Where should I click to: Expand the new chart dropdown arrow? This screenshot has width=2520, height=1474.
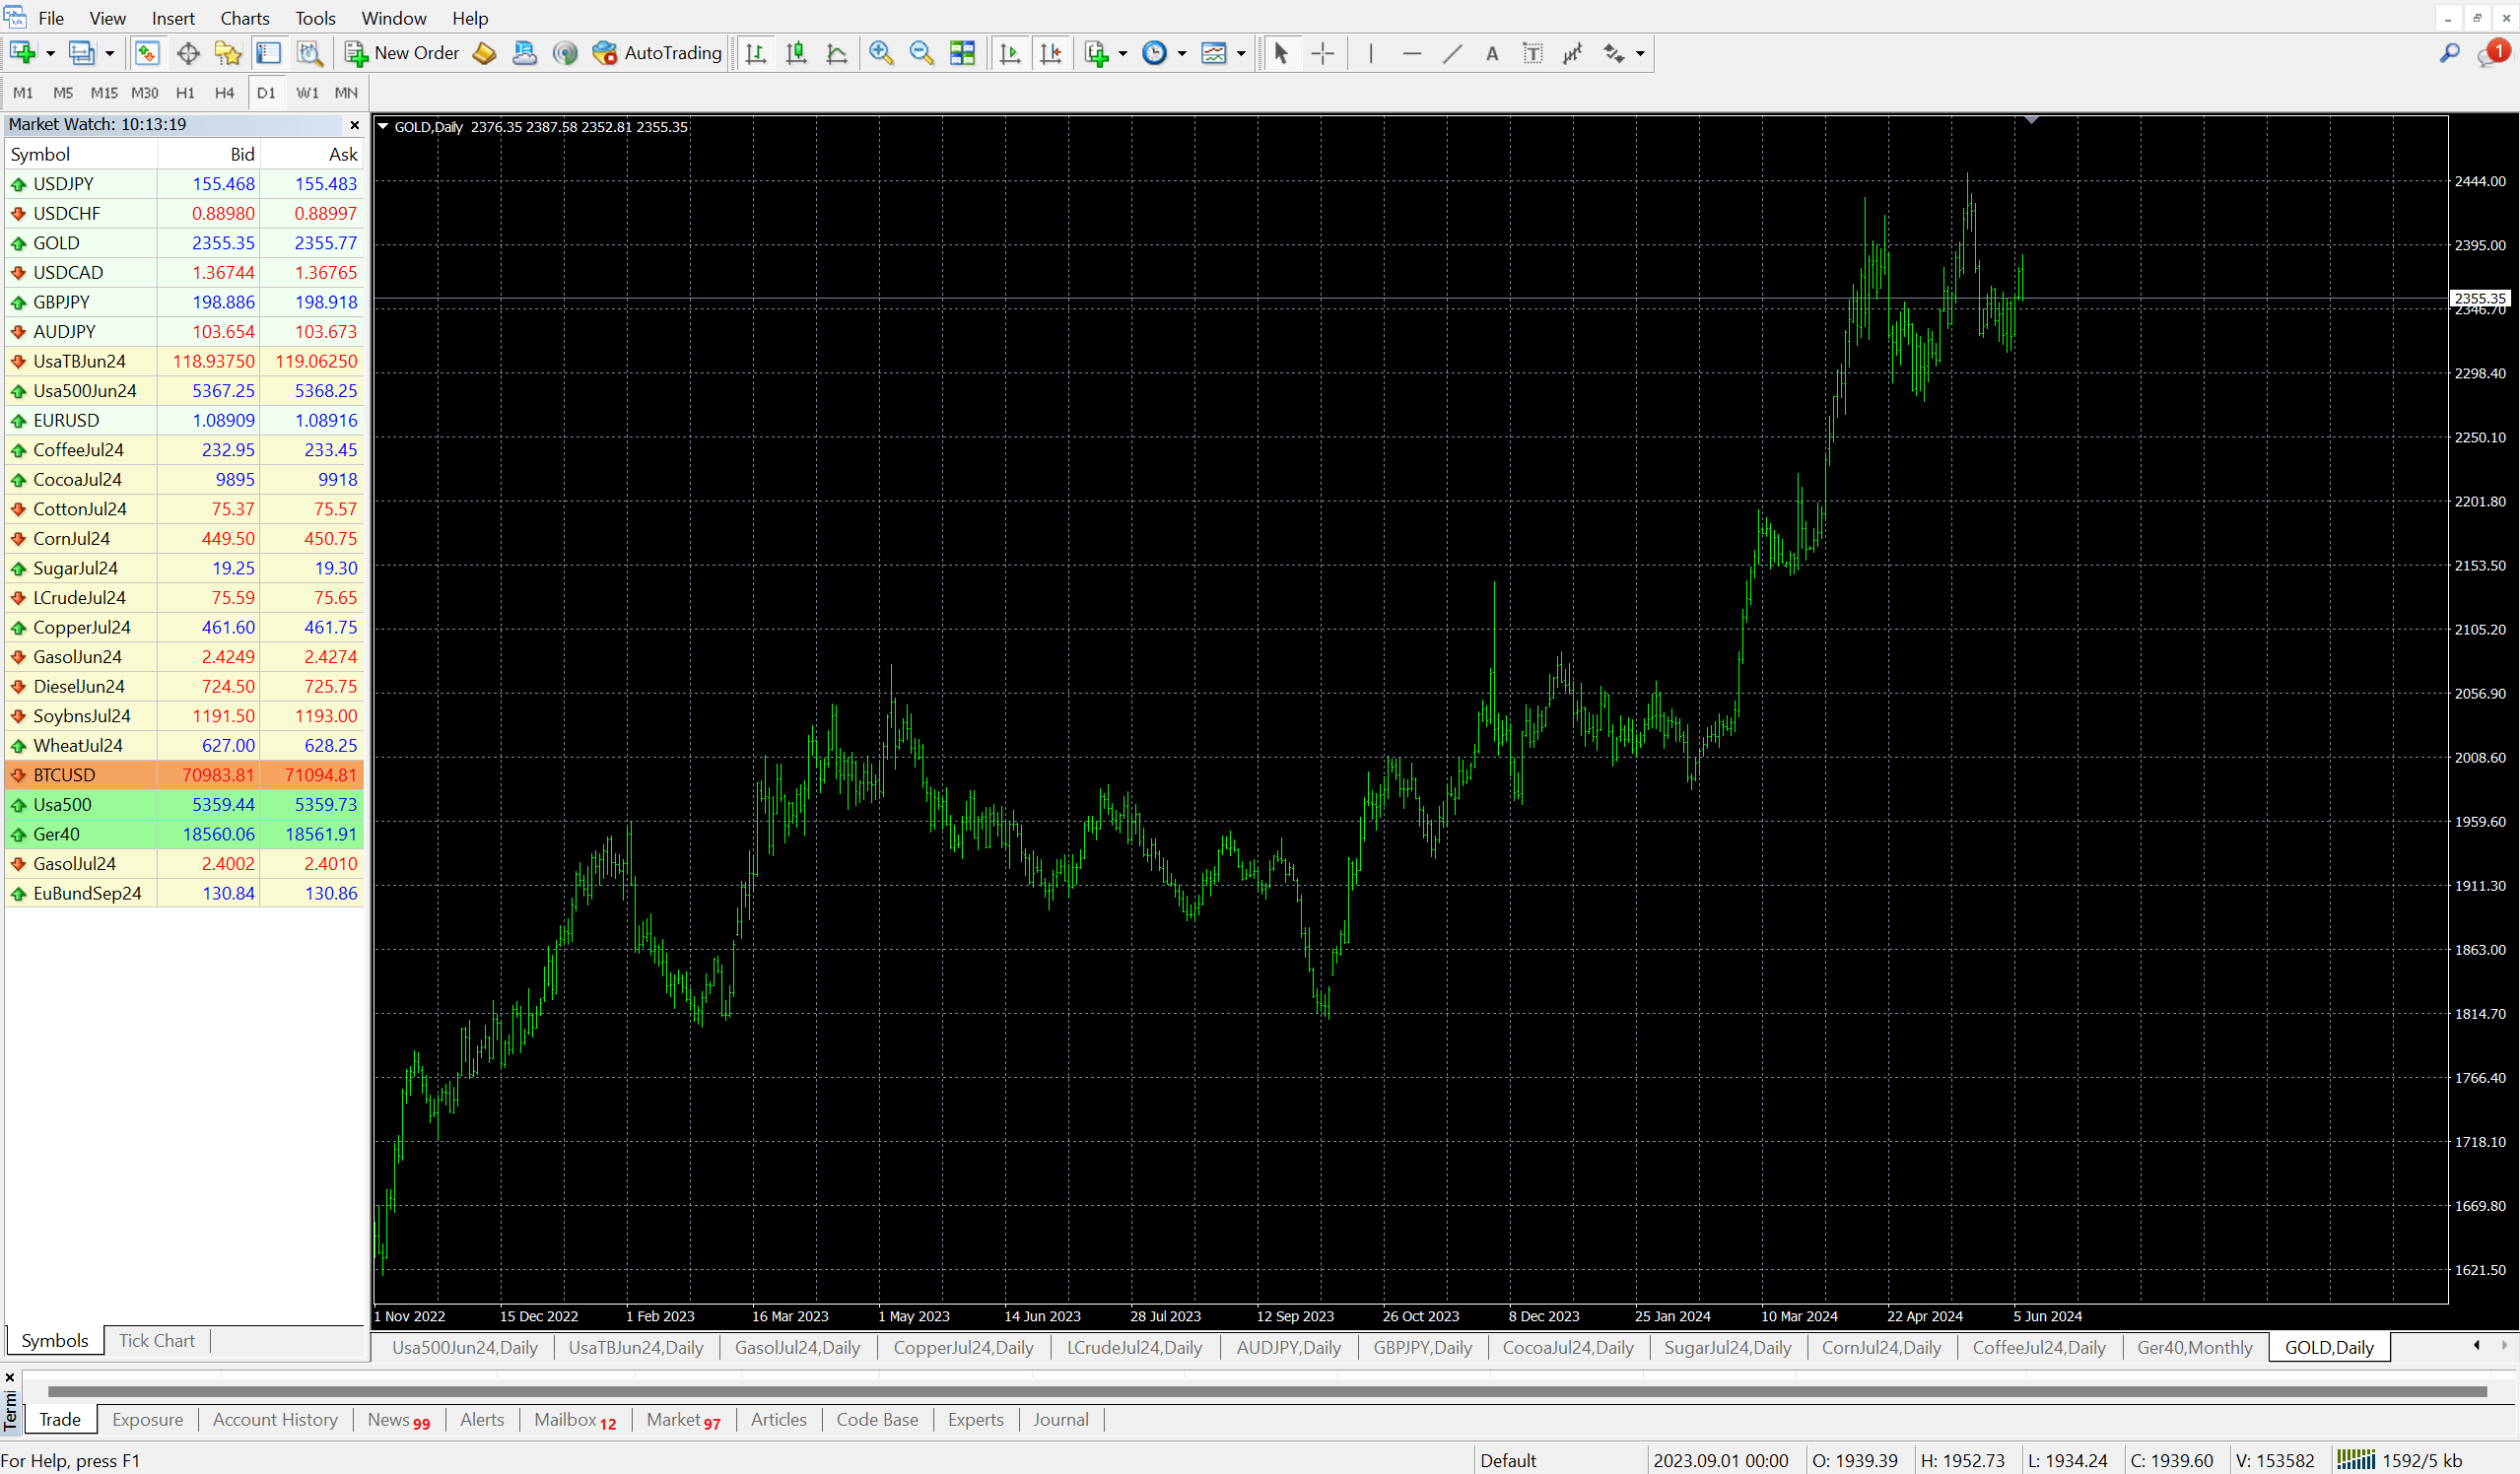(x=50, y=53)
